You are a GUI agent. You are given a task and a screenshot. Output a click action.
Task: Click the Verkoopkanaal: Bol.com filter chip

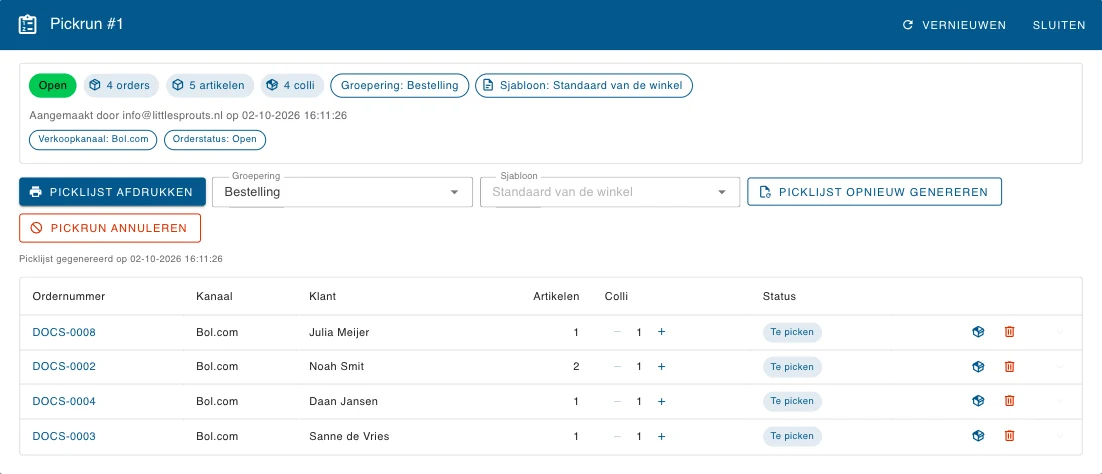point(93,139)
